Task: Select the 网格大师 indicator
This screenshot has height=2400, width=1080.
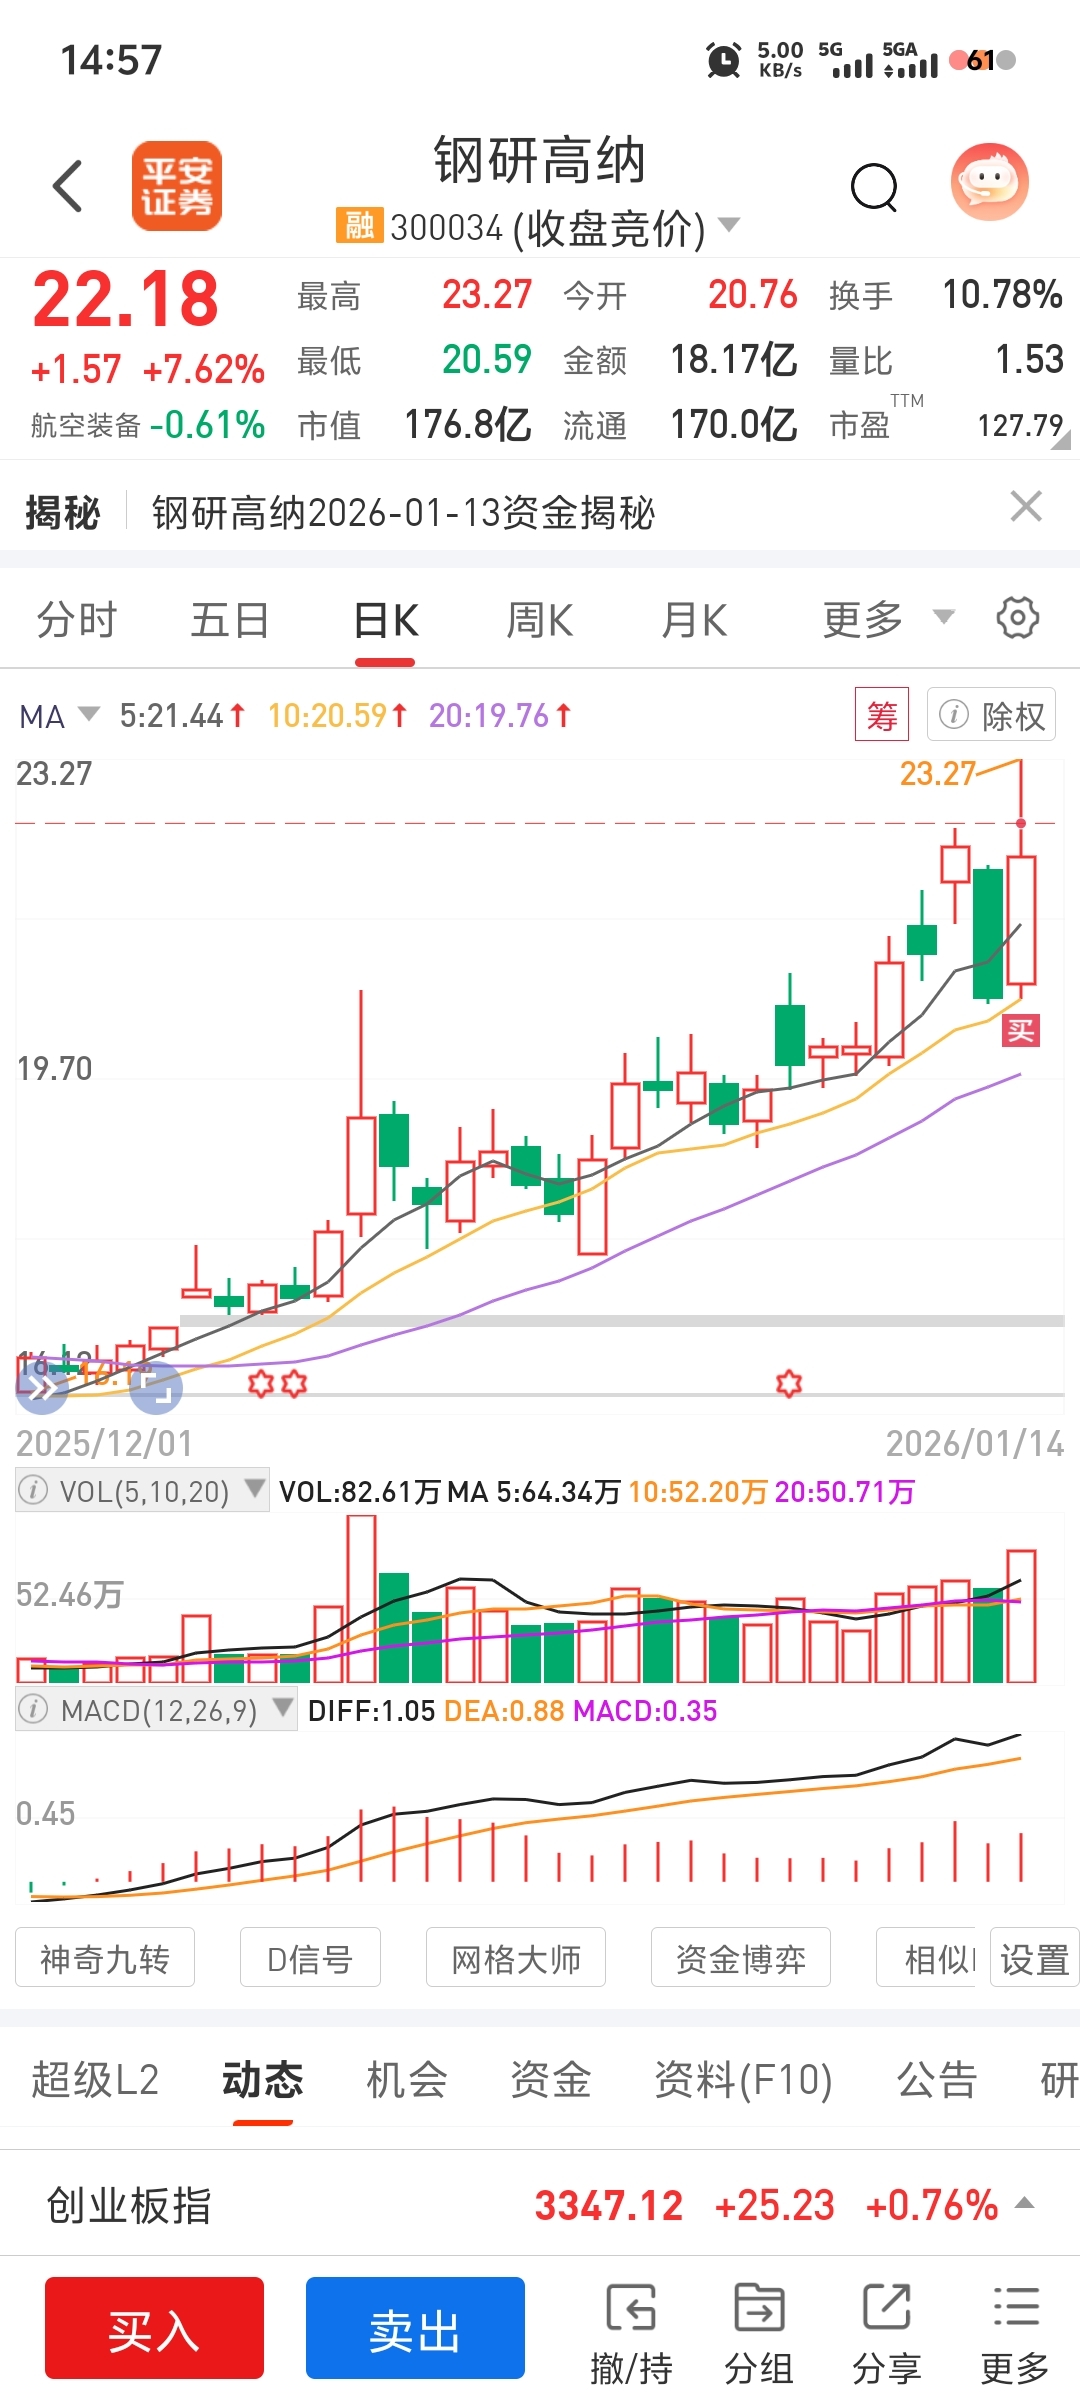Action: [x=516, y=1958]
